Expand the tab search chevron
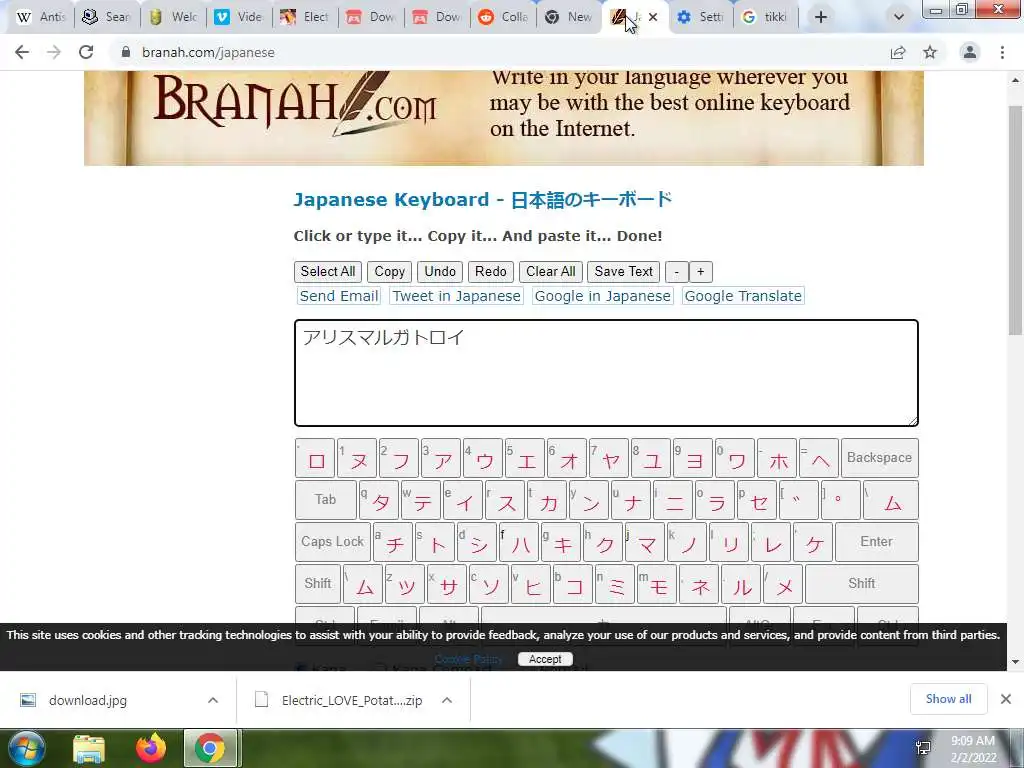Viewport: 1024px width, 768px height. 899,17
